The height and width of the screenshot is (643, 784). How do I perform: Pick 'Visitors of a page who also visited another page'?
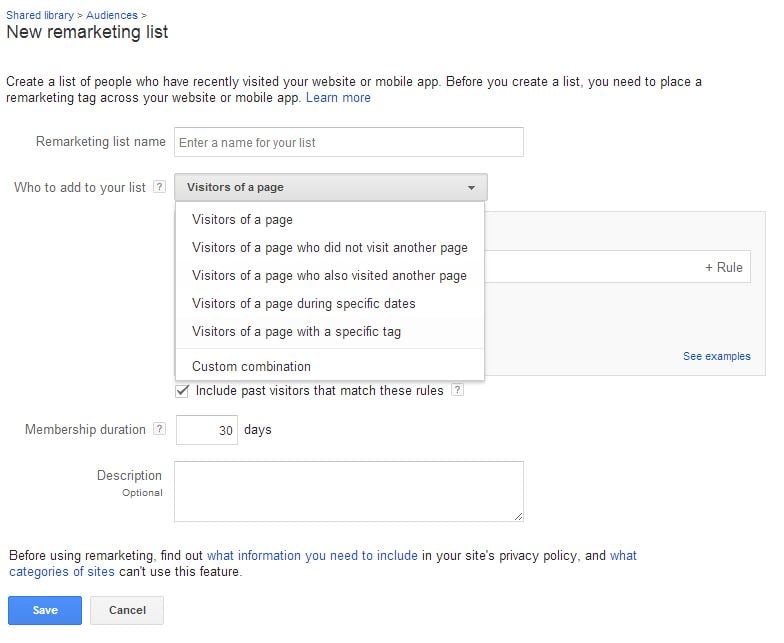tap(329, 276)
